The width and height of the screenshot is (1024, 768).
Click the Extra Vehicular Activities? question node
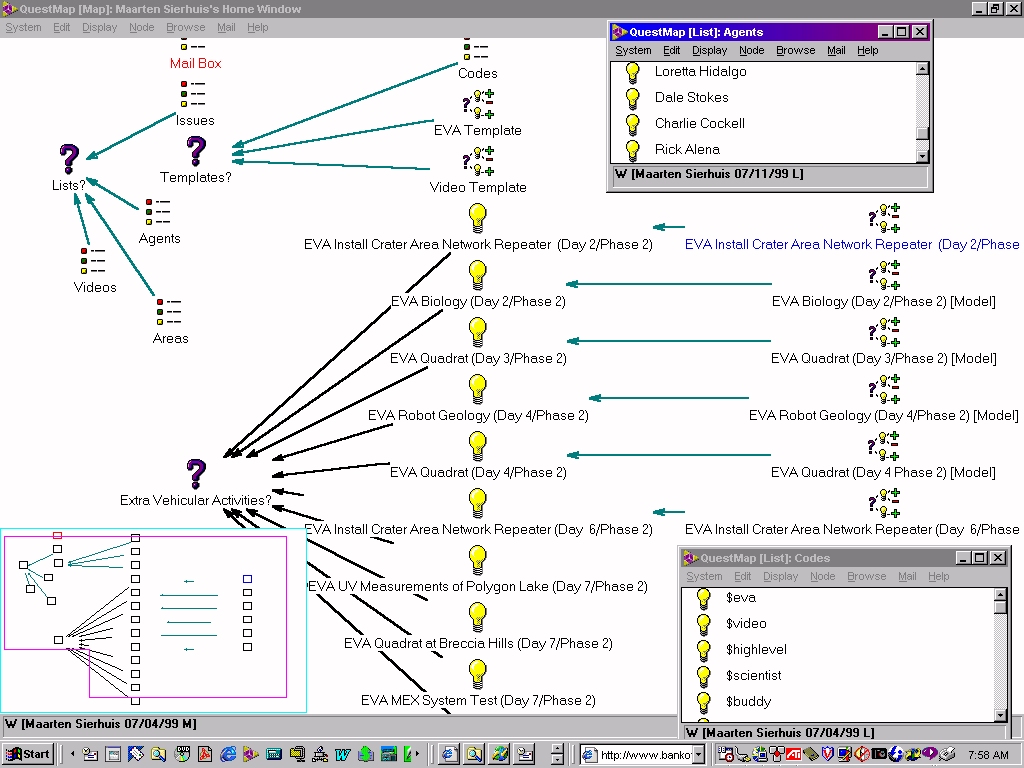(196, 474)
